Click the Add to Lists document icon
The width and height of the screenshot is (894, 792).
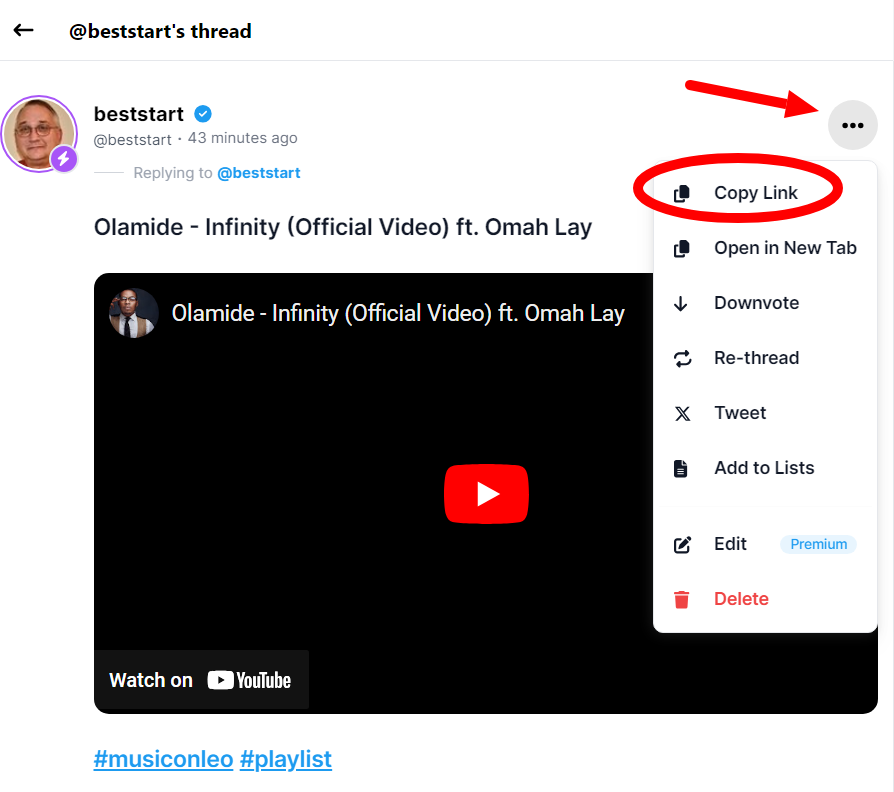pyautogui.click(x=682, y=469)
